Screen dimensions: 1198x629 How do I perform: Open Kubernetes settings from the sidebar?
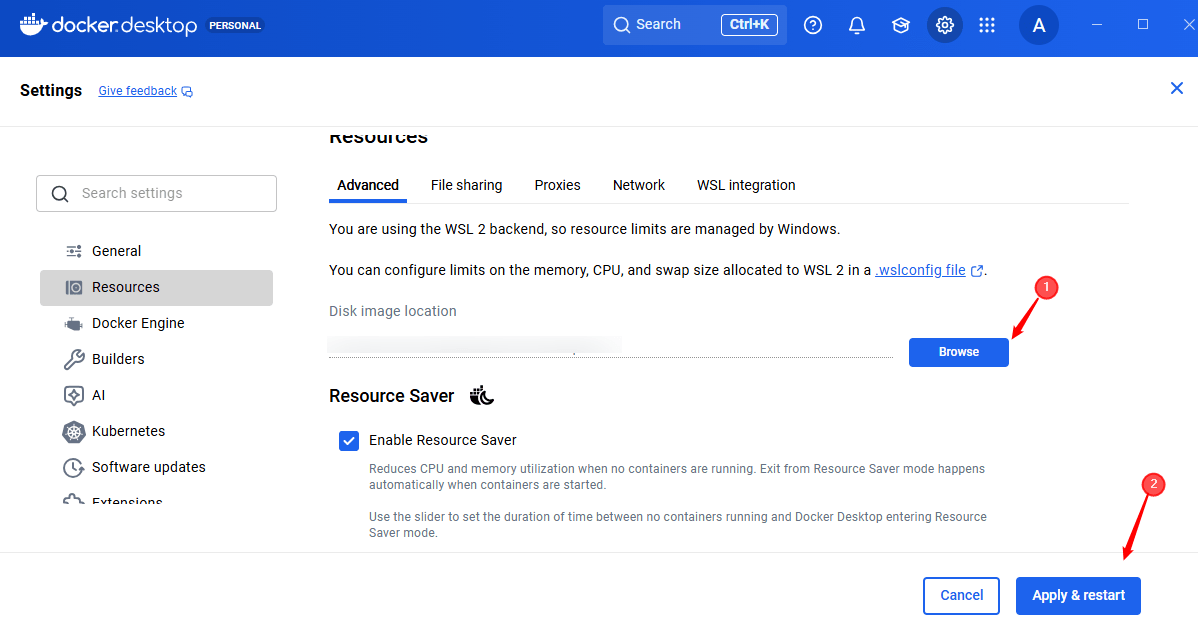tap(128, 431)
